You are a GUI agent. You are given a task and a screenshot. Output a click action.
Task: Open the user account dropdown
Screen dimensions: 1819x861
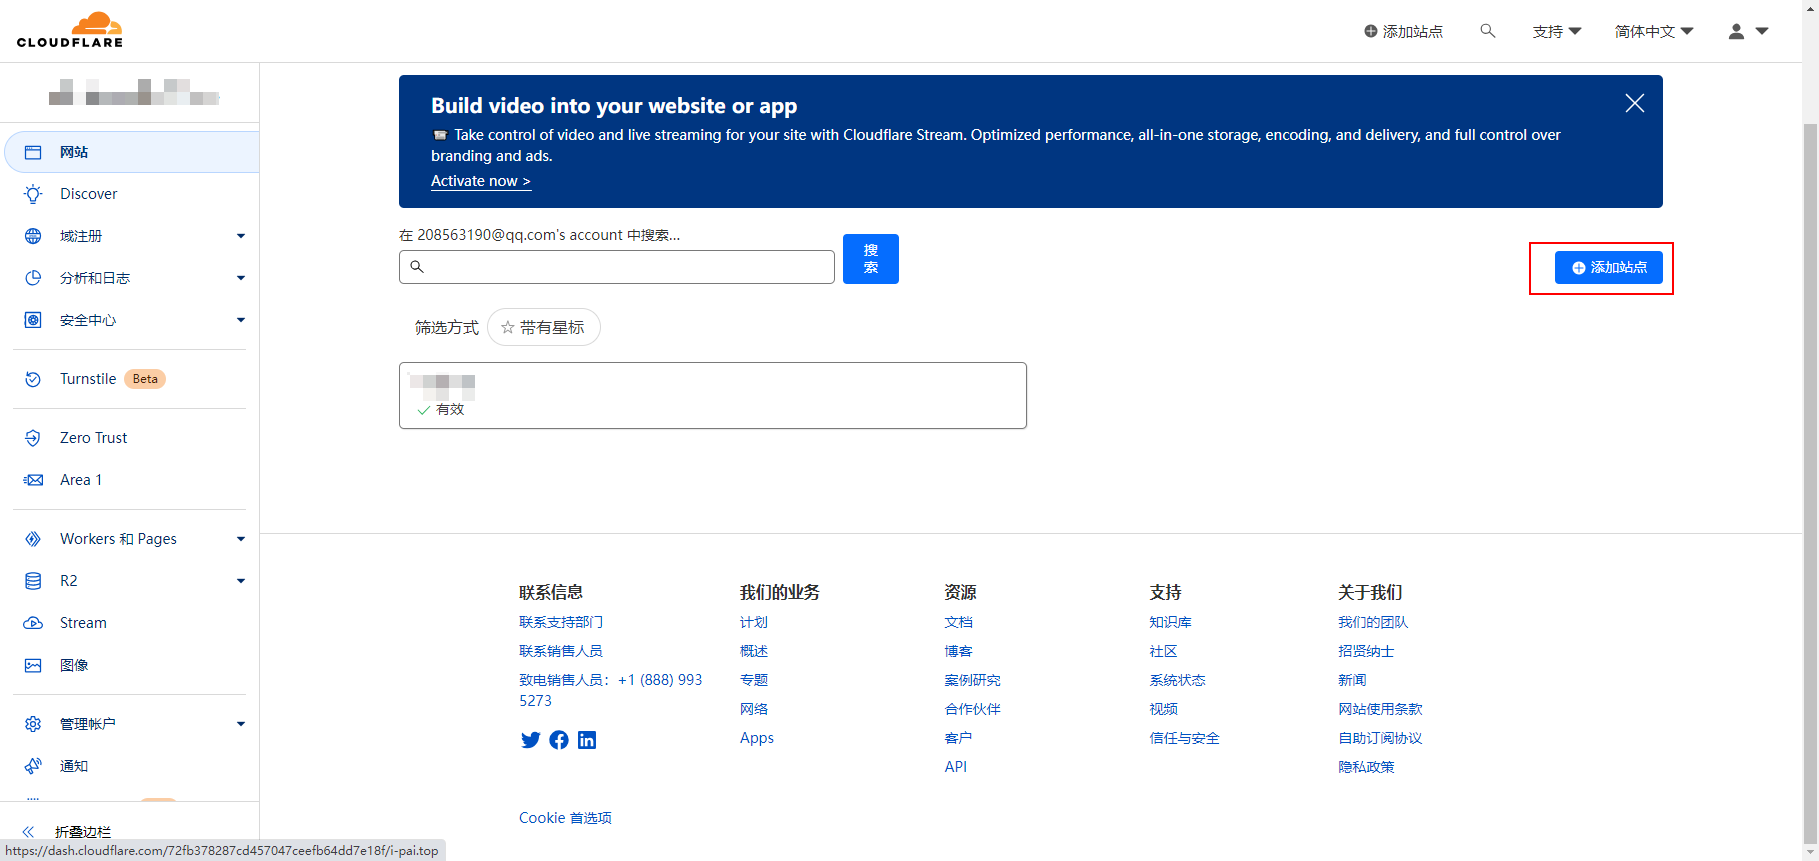coord(1749,32)
